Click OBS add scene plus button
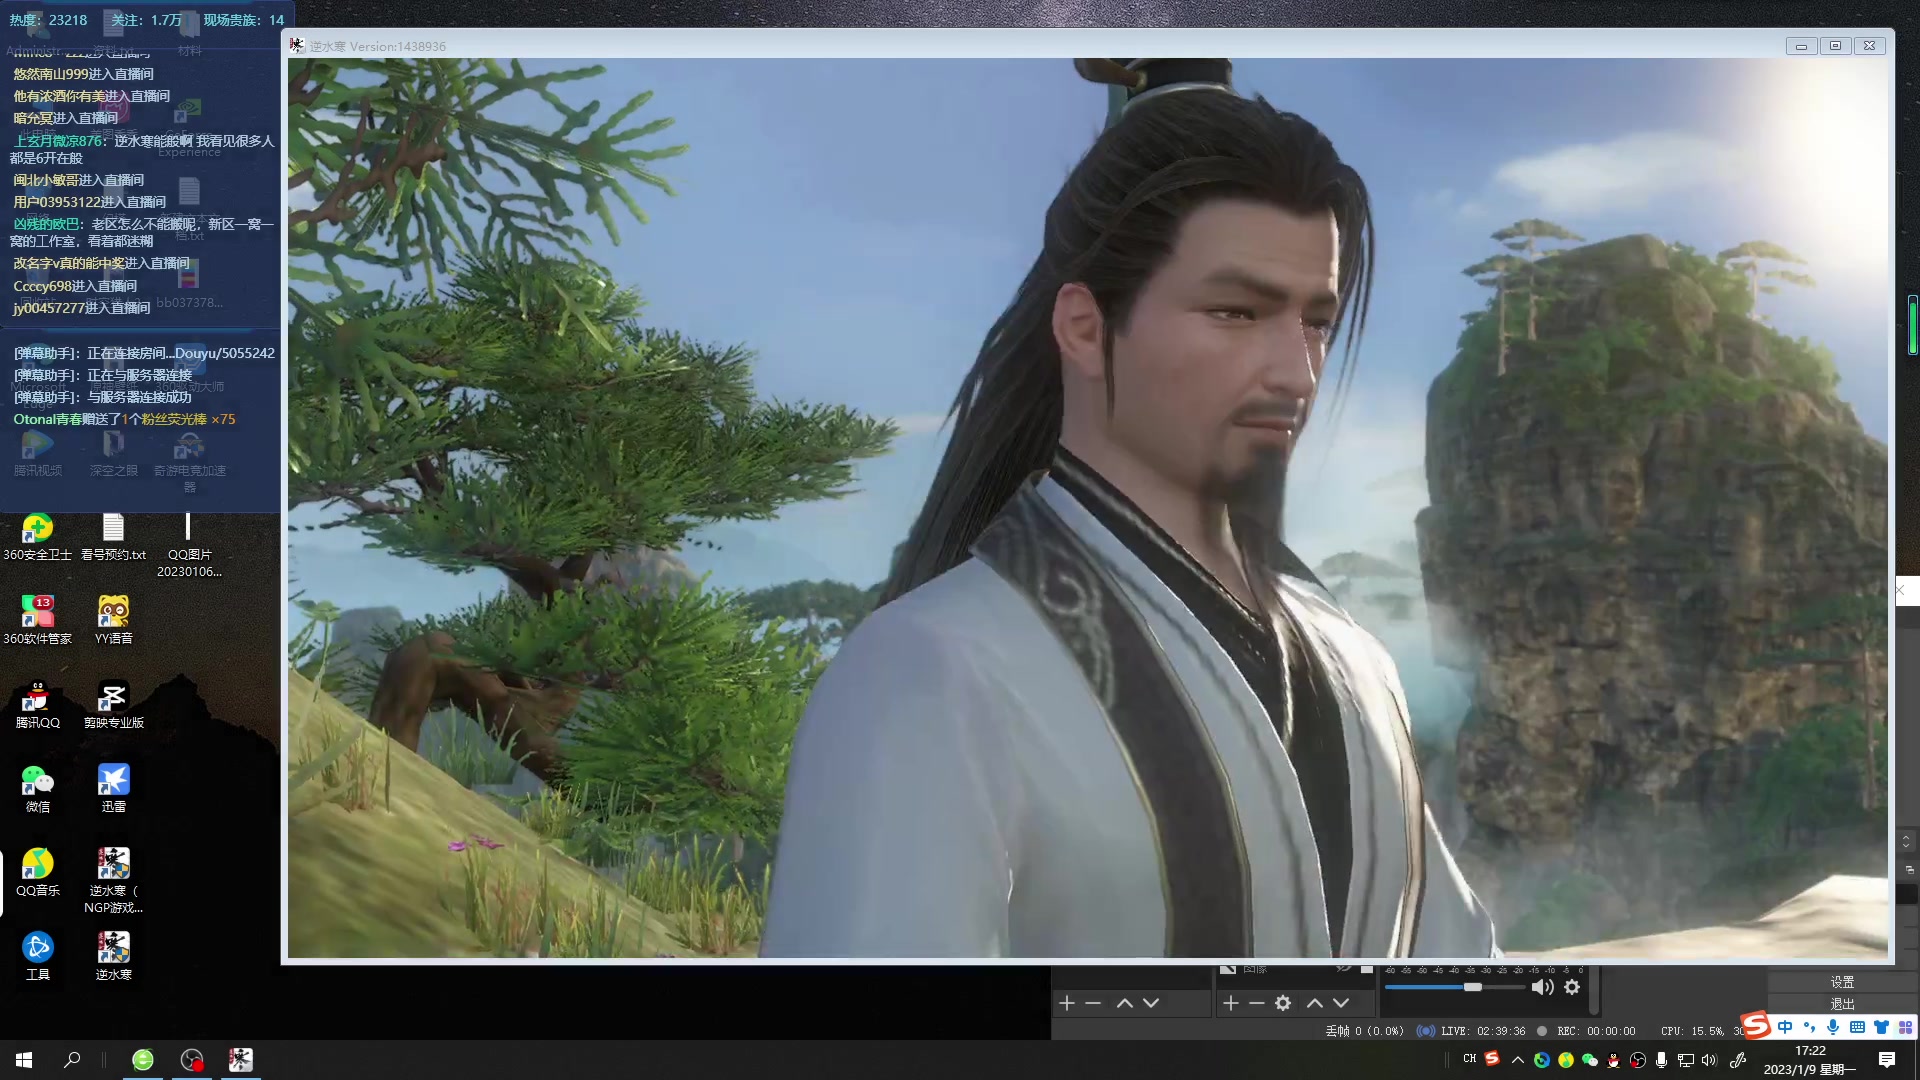Screen dimensions: 1920x1080 point(1067,1003)
